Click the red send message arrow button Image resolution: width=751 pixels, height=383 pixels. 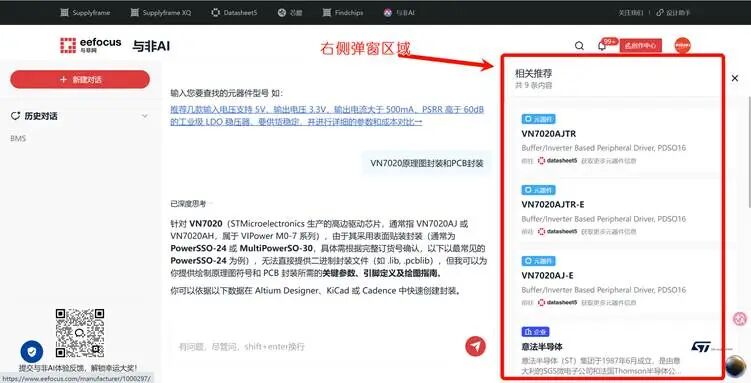(x=475, y=346)
